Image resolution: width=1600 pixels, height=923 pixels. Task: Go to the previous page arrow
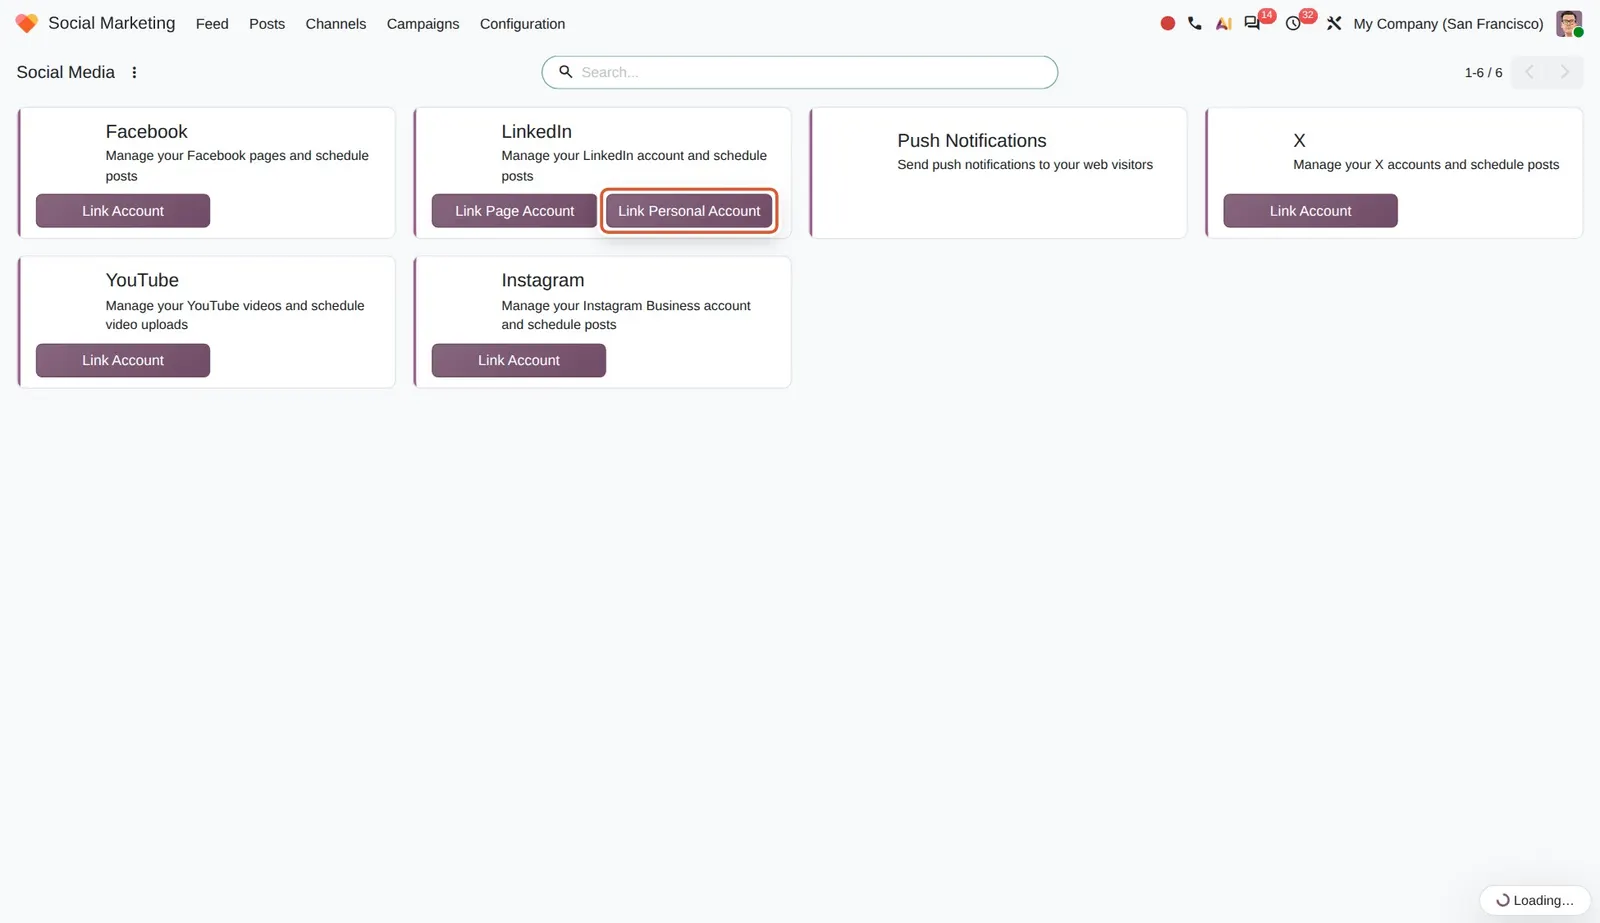pos(1529,72)
